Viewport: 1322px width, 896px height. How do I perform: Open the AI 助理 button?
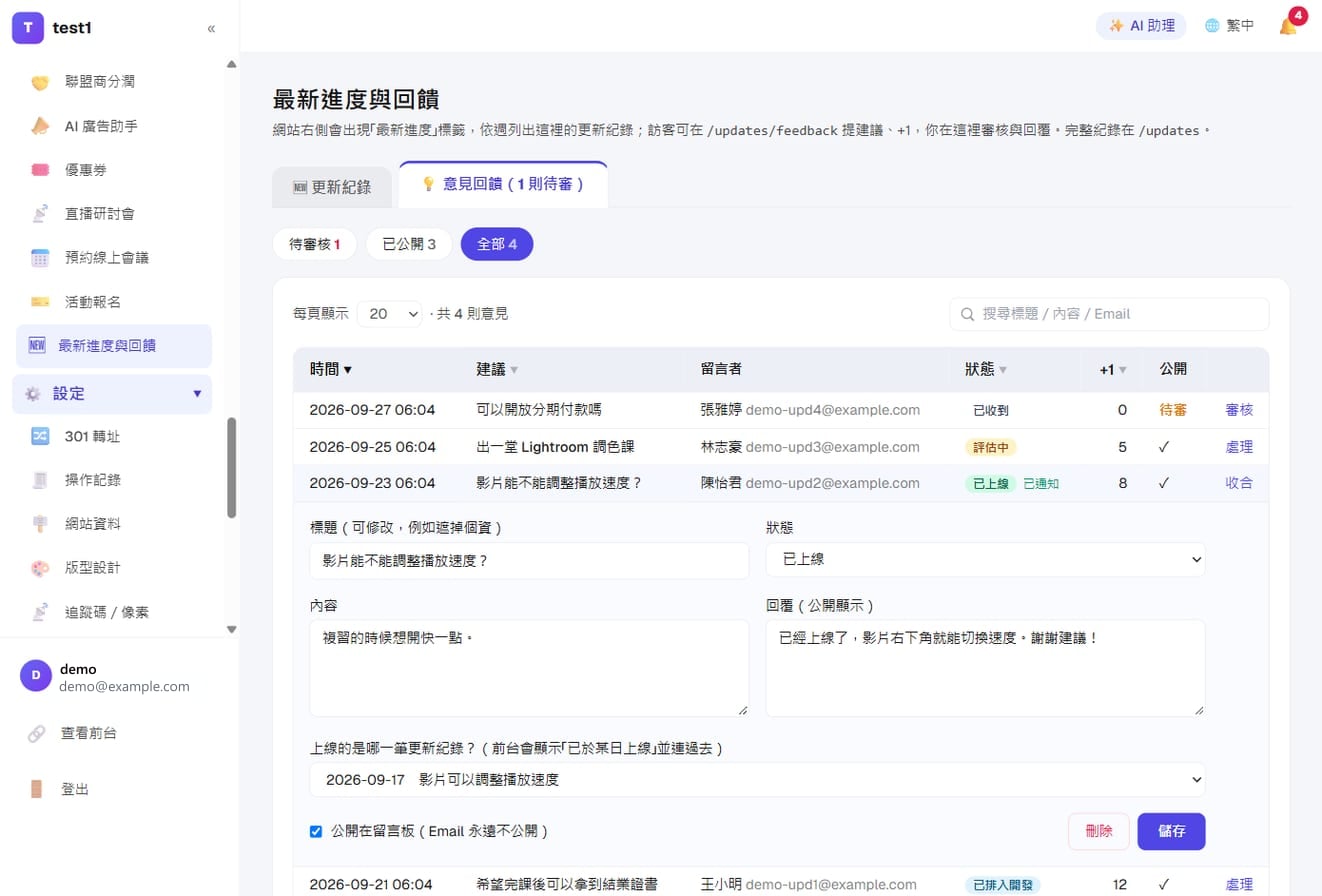coord(1141,26)
